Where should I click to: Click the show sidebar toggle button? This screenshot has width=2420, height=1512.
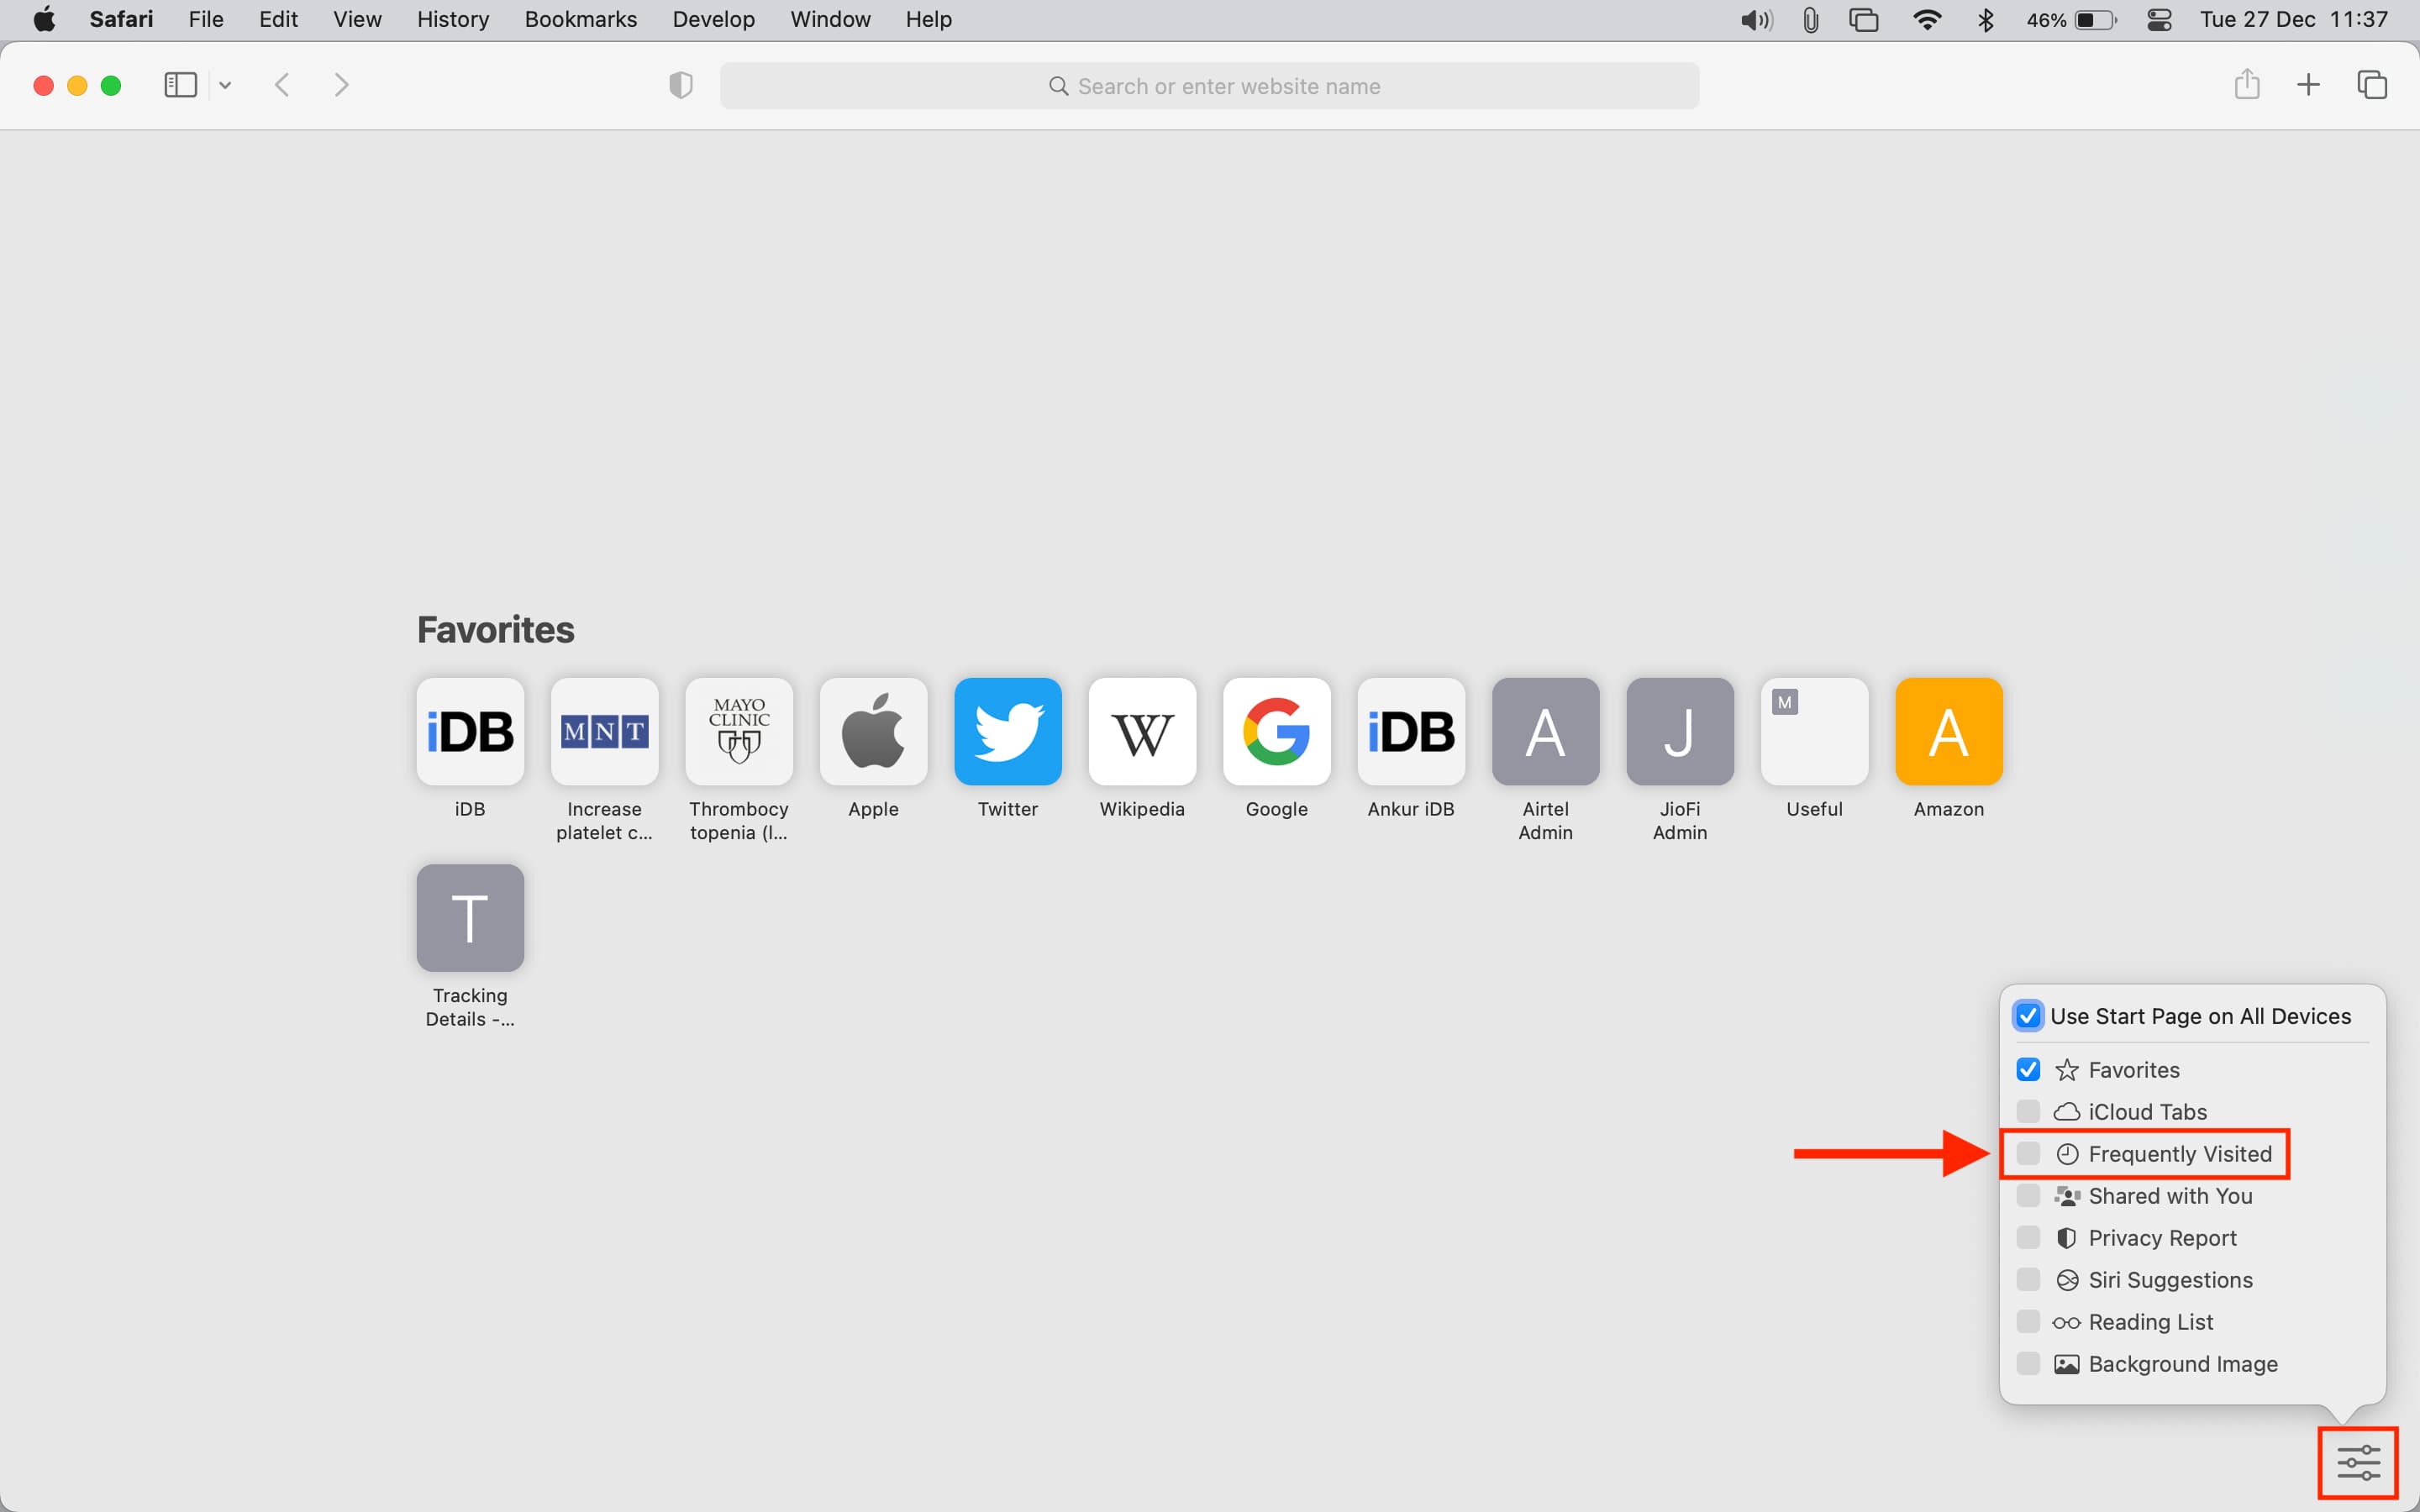pyautogui.click(x=181, y=84)
